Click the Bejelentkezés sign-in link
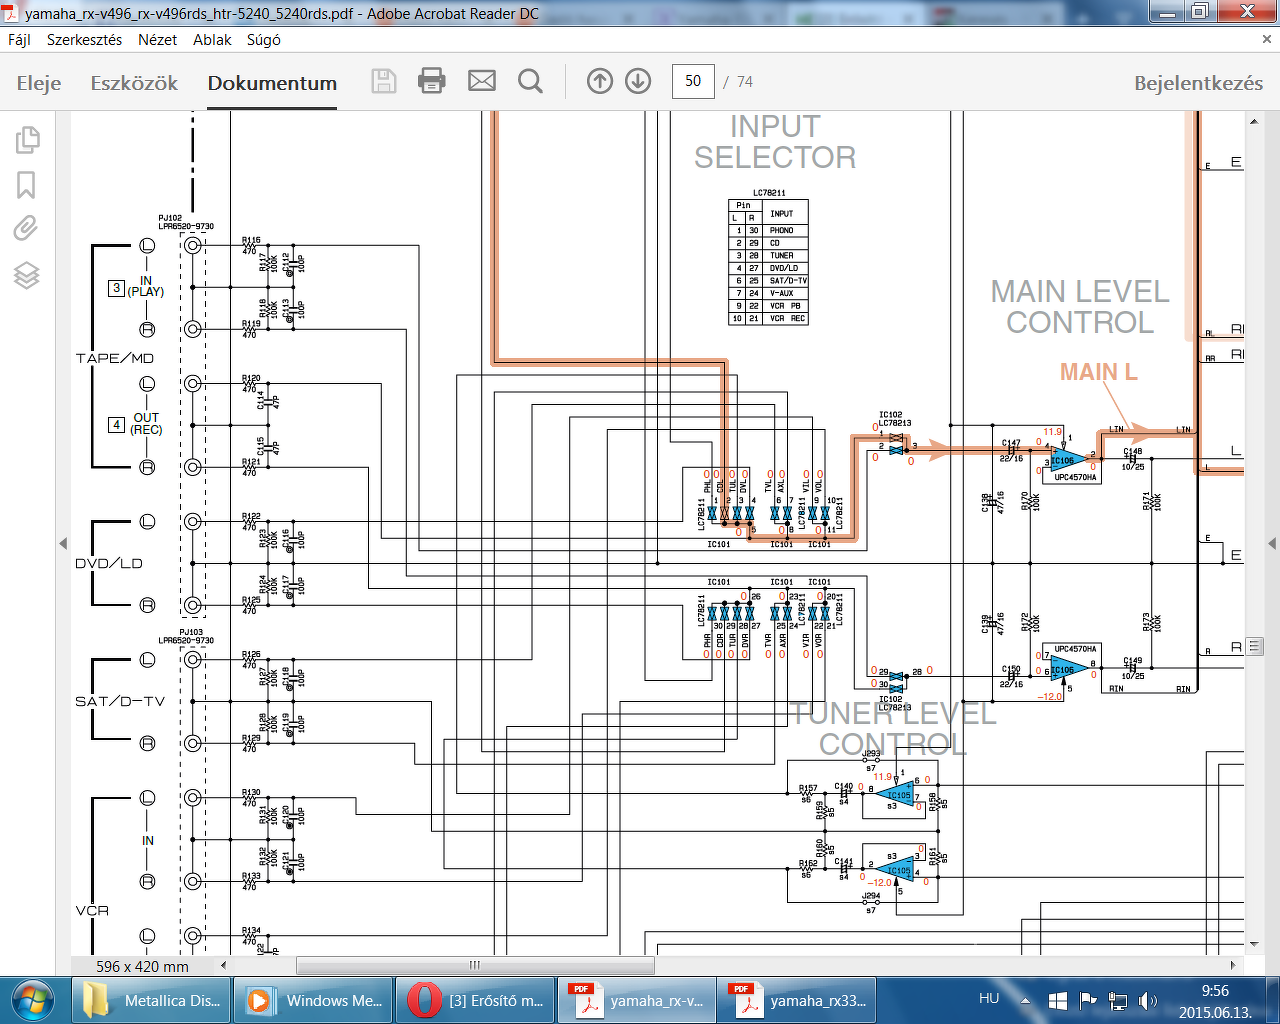Viewport: 1280px width, 1024px height. pyautogui.click(x=1198, y=83)
